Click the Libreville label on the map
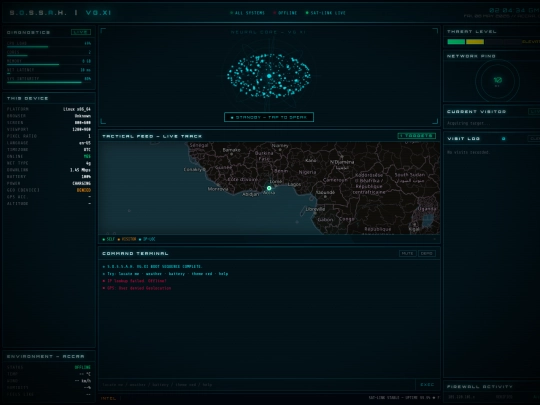Screen dimensions: 540x405 (315, 209)
